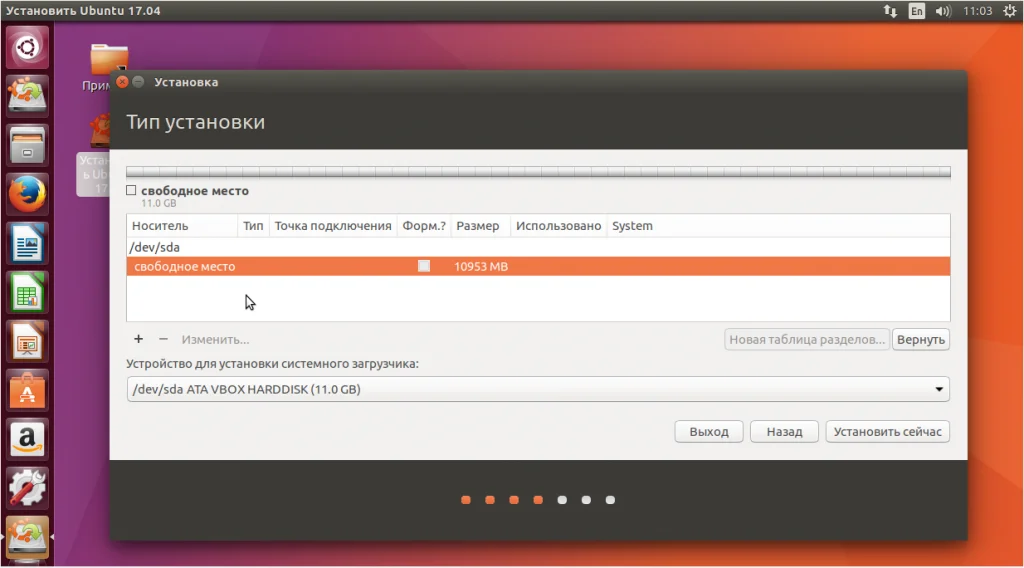The height and width of the screenshot is (568, 1024).
Task: Click the Вернуть button
Action: tap(921, 339)
